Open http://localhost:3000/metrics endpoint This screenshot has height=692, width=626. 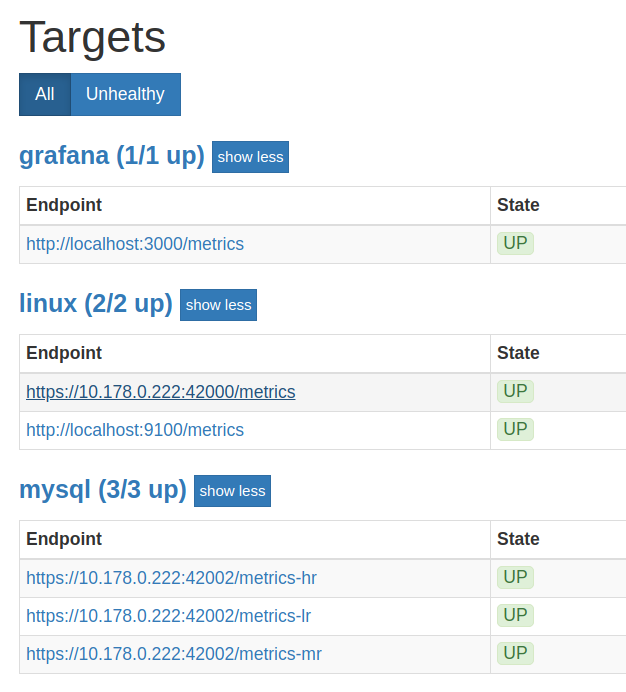135,244
